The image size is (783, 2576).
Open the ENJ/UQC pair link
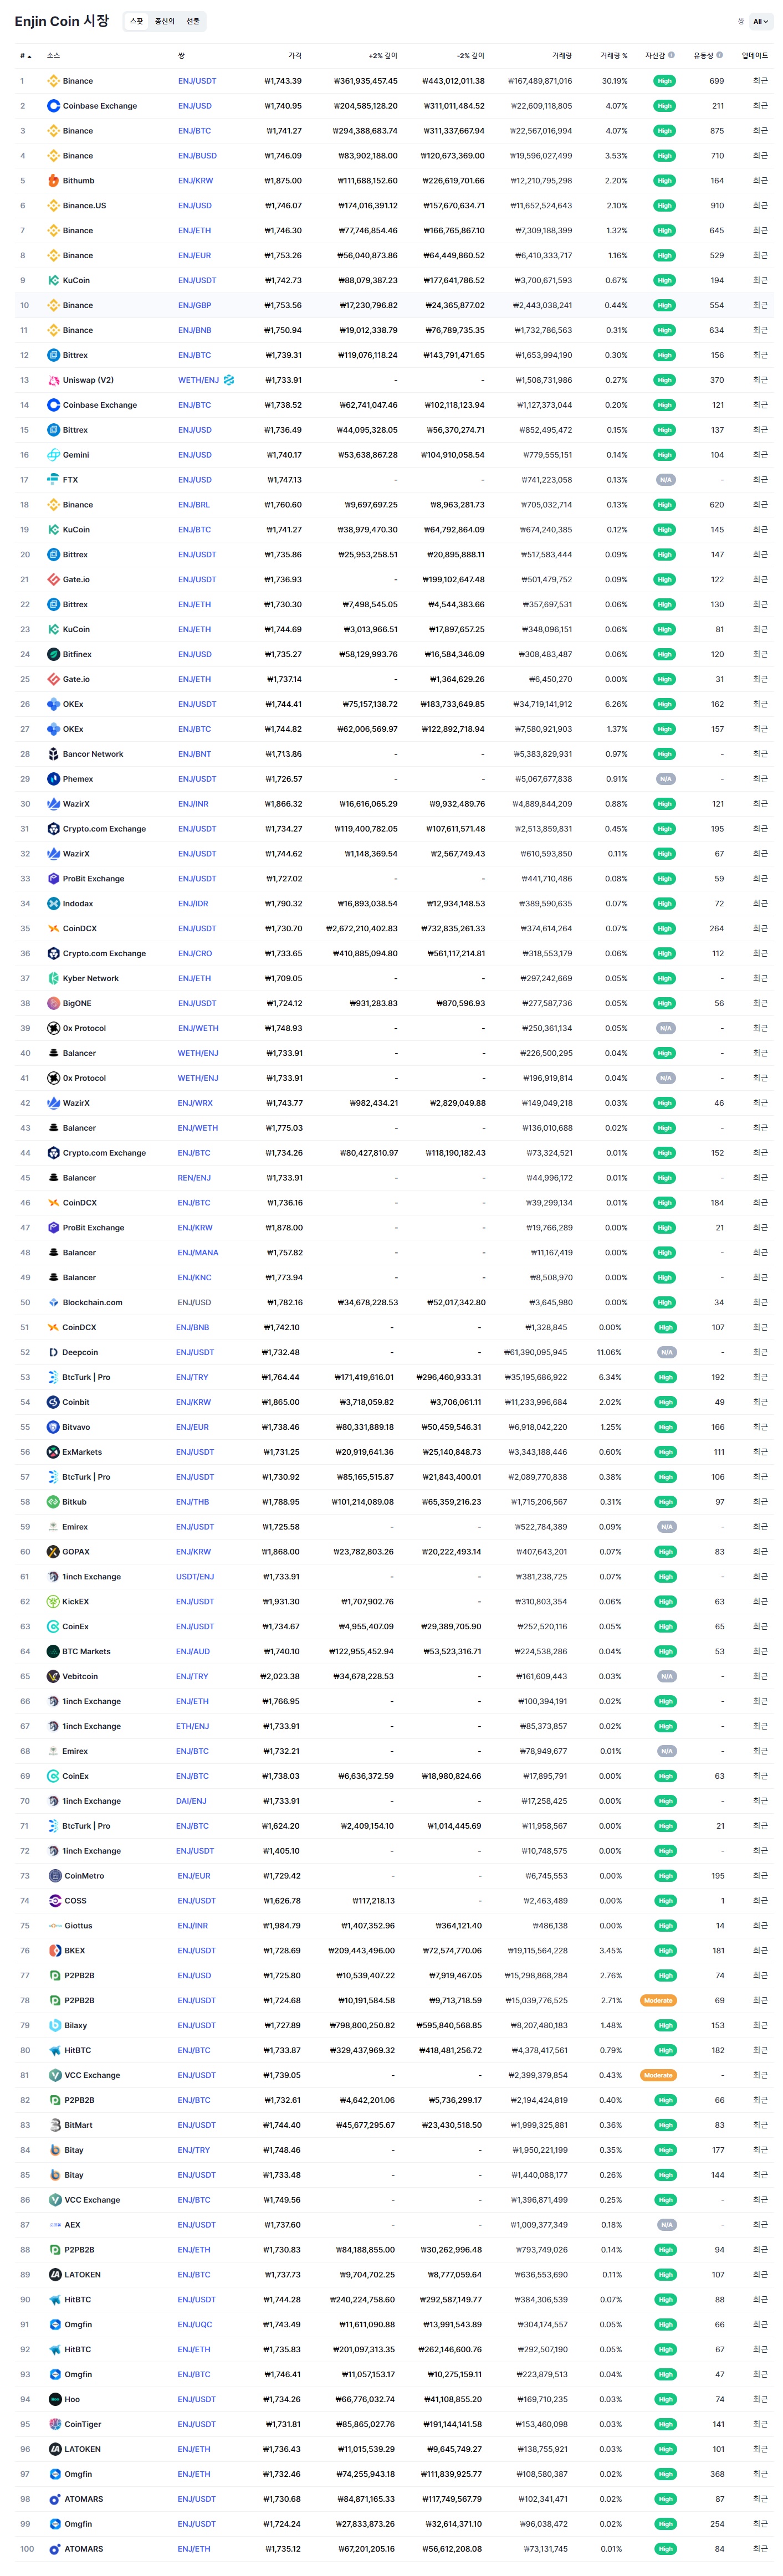point(195,2325)
